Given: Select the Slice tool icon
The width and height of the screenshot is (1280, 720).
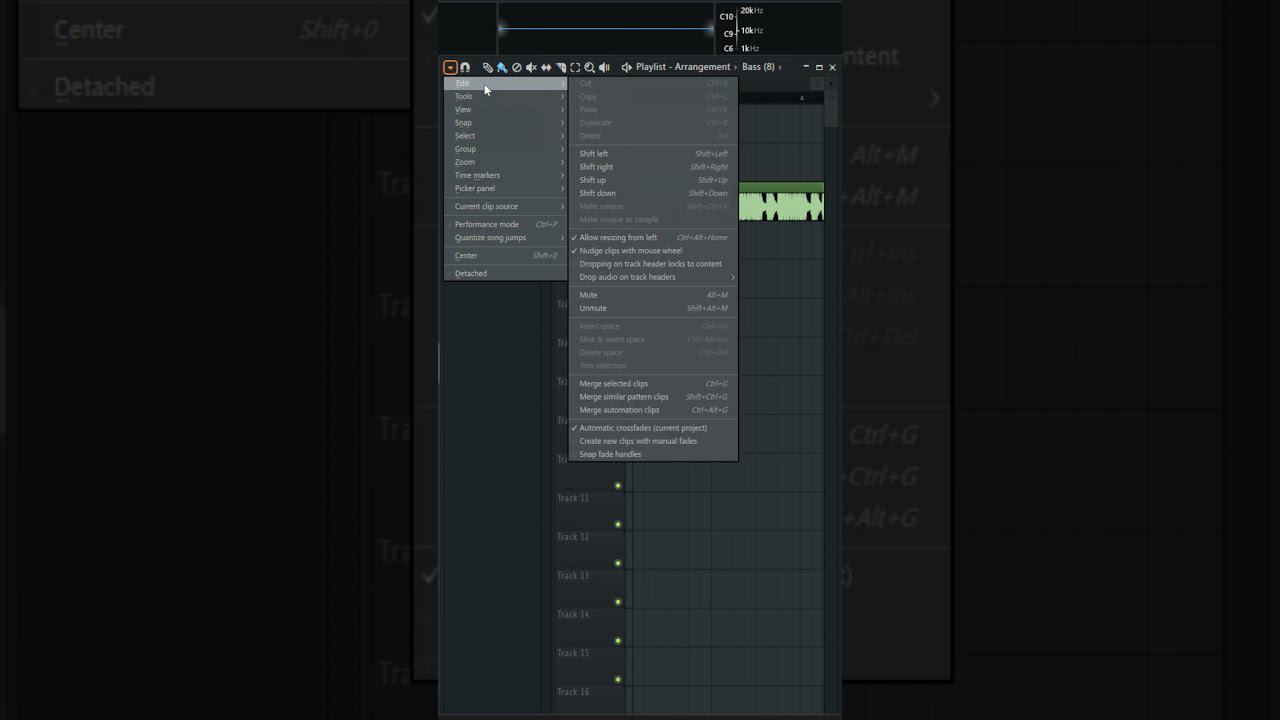Looking at the screenshot, I should click(x=560, y=67).
